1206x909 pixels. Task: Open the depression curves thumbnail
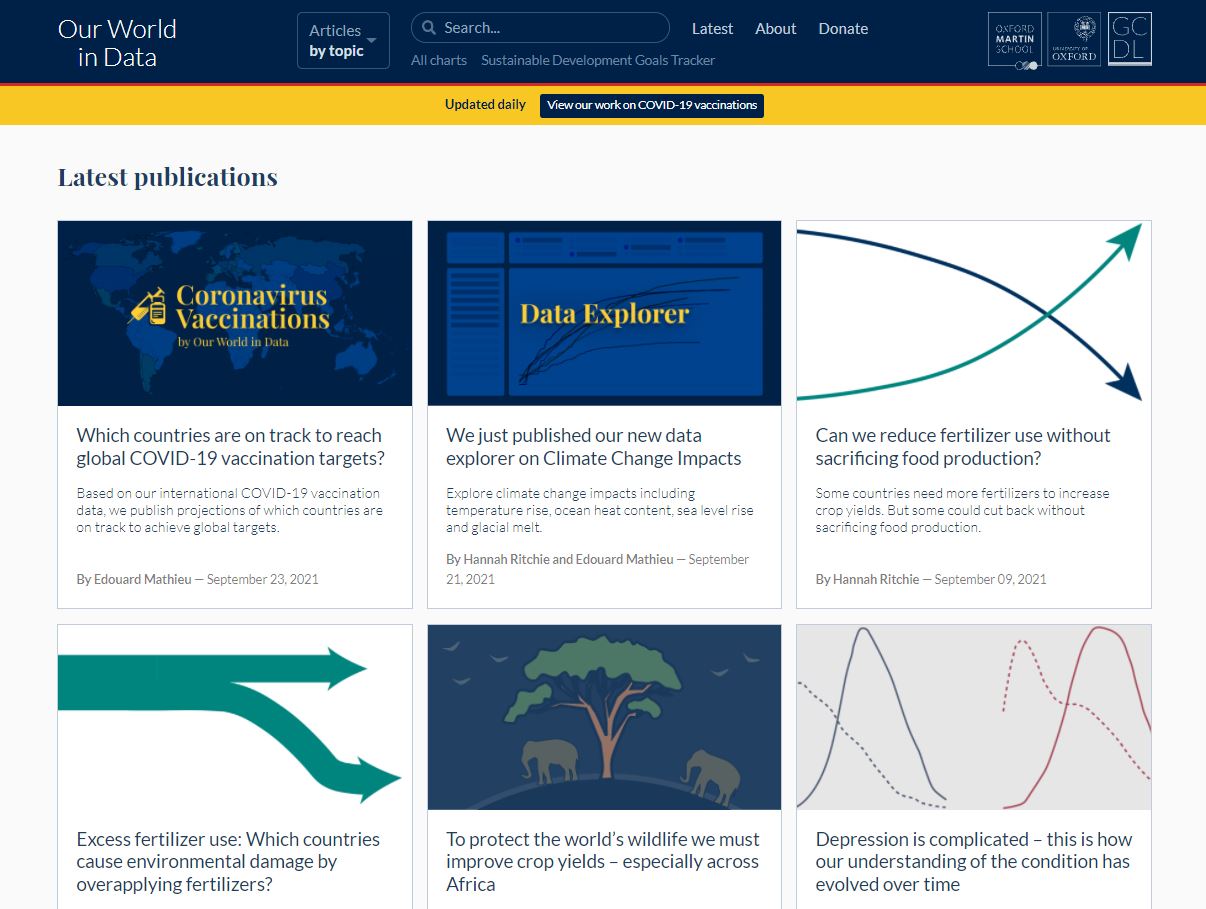point(974,717)
